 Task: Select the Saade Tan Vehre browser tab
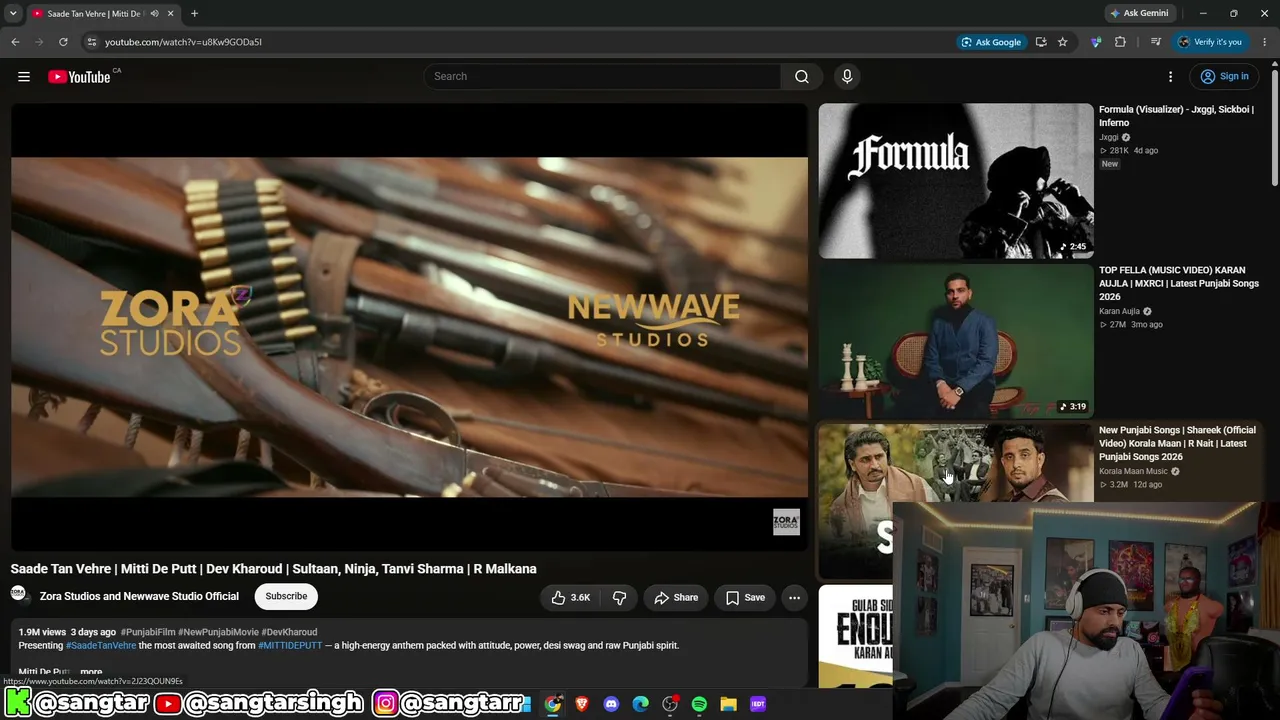point(97,13)
